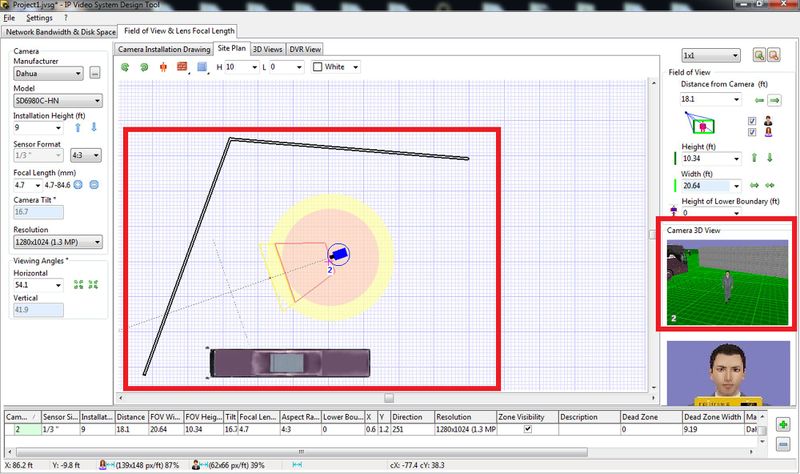Click the decrease height down arrow in Field of View
800x474 pixels.
click(x=769, y=157)
